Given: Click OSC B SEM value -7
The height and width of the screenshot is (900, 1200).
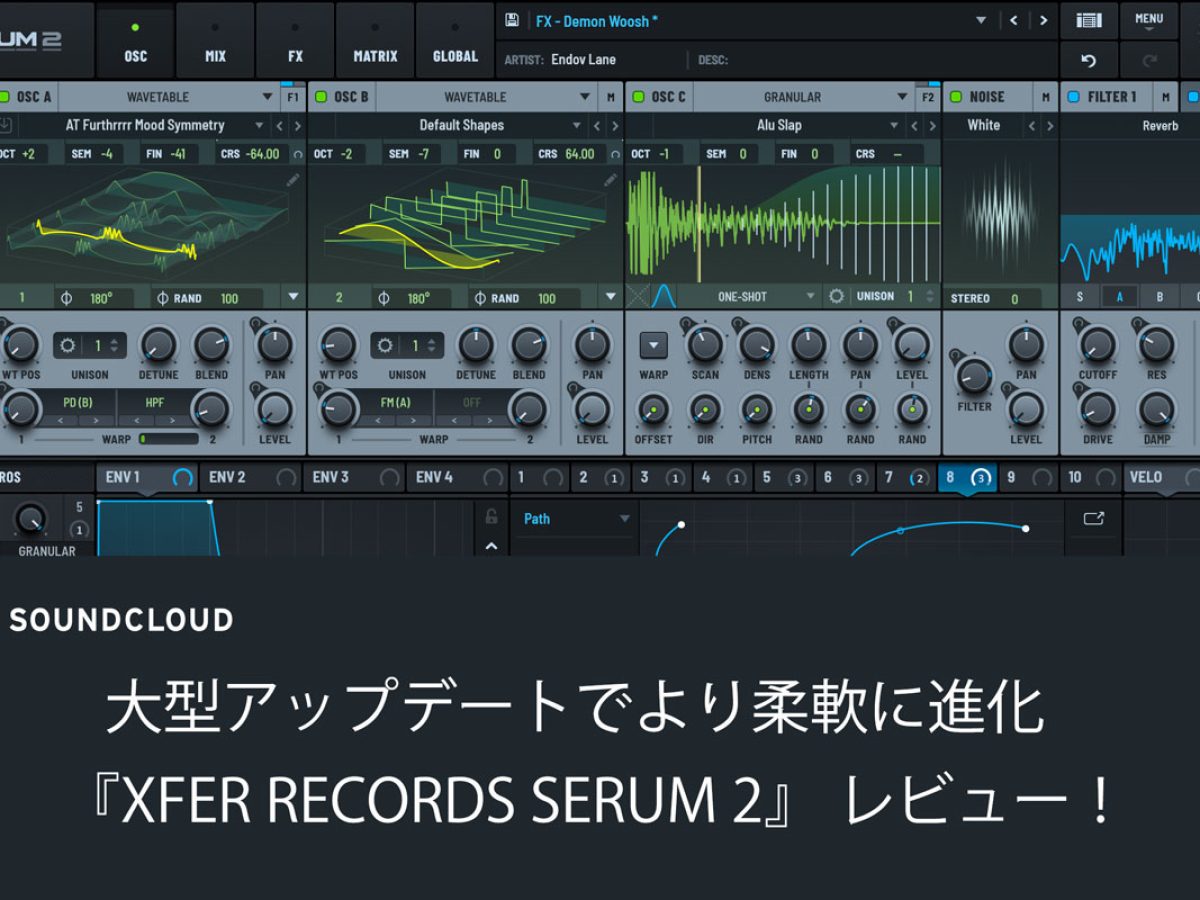Looking at the screenshot, I should (x=423, y=154).
